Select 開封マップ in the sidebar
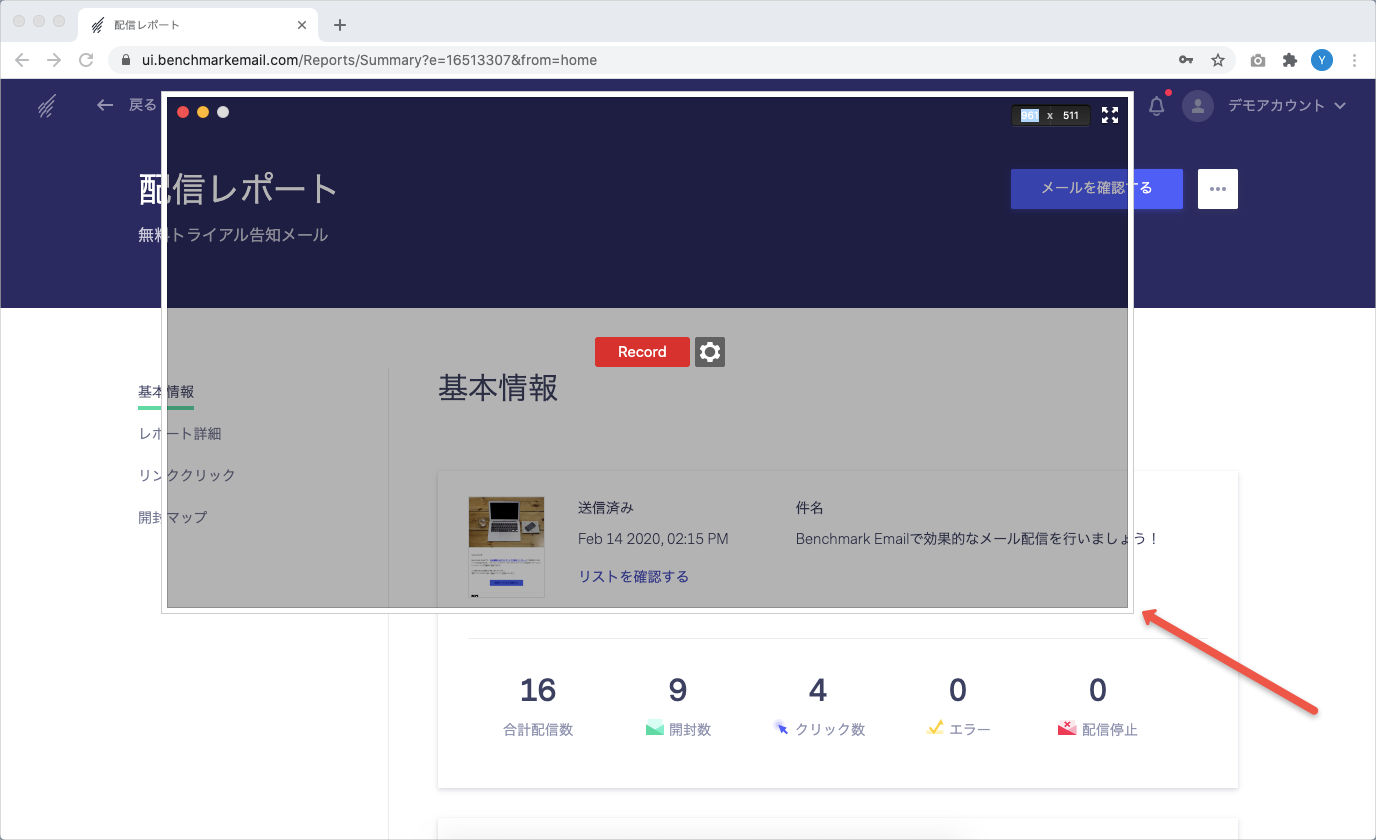 pyautogui.click(x=173, y=517)
